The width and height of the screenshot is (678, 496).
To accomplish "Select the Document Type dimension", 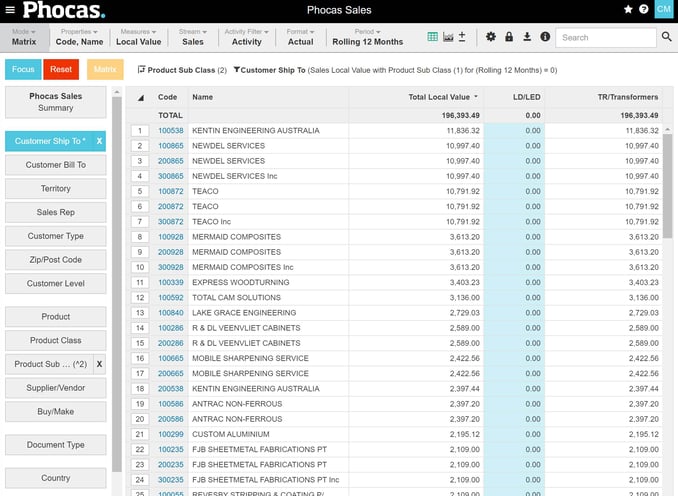I will [x=55, y=445].
